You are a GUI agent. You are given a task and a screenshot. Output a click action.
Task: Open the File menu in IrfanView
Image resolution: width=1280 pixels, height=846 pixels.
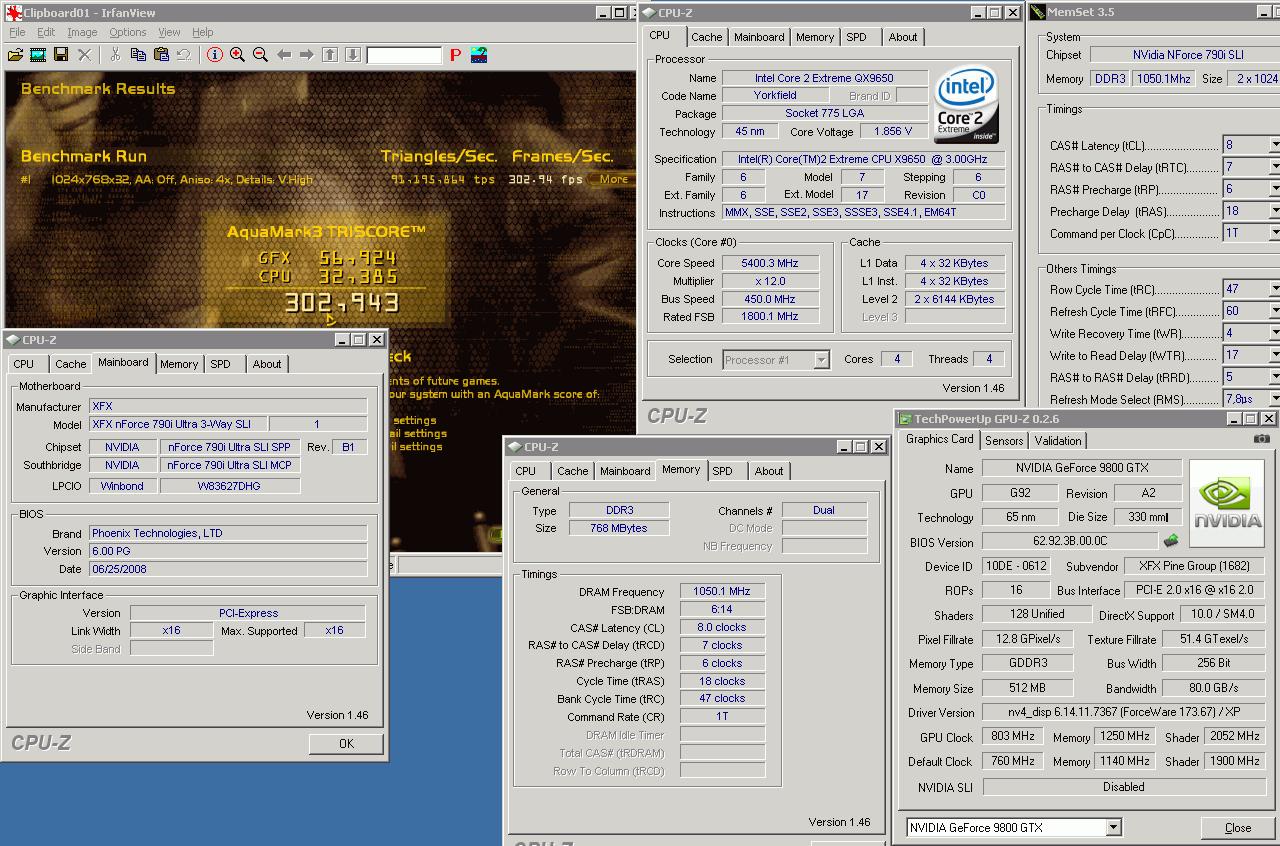click(17, 32)
